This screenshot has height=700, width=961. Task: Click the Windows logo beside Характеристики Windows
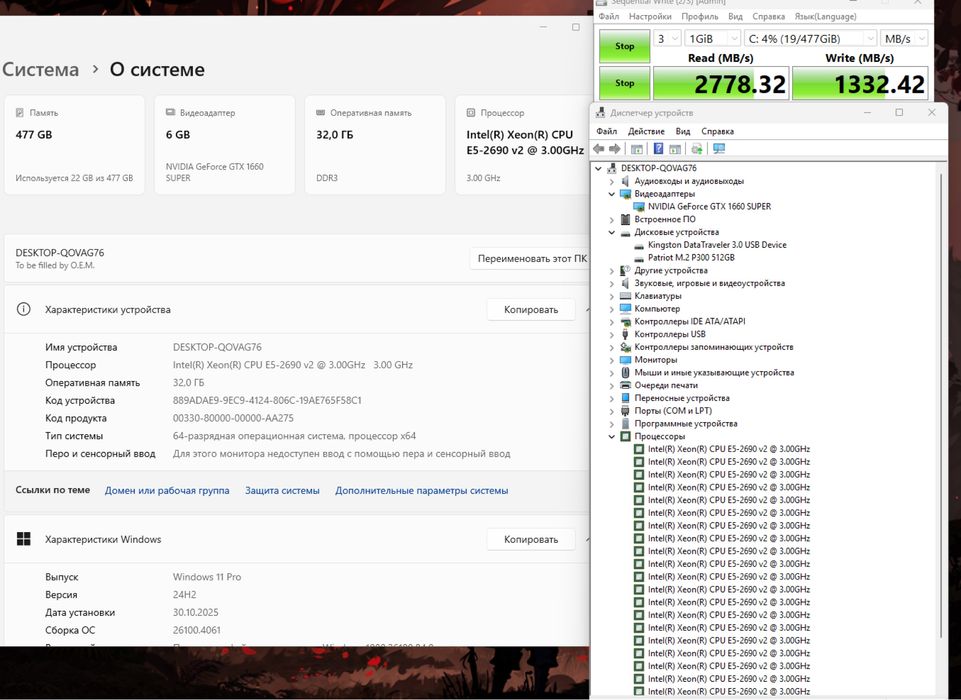click(23, 539)
